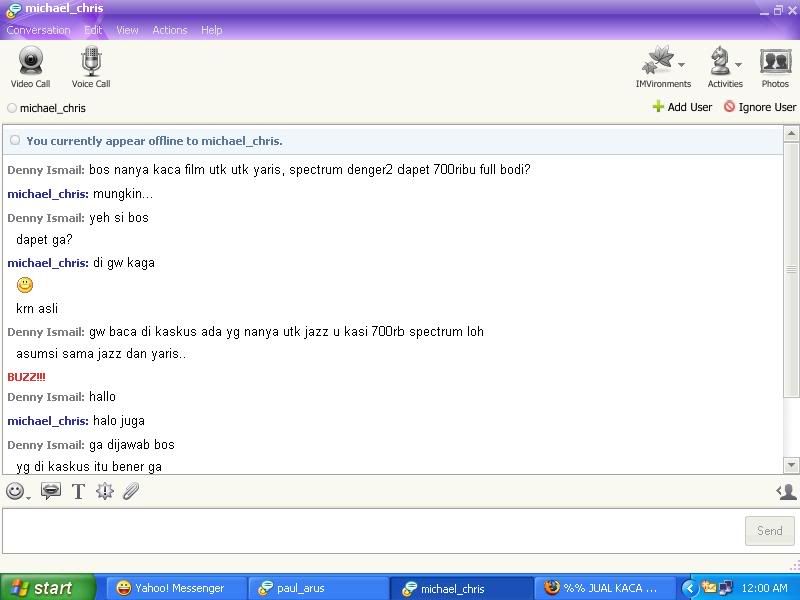
Task: Click the chat scrollbar up arrow
Action: tap(791, 134)
